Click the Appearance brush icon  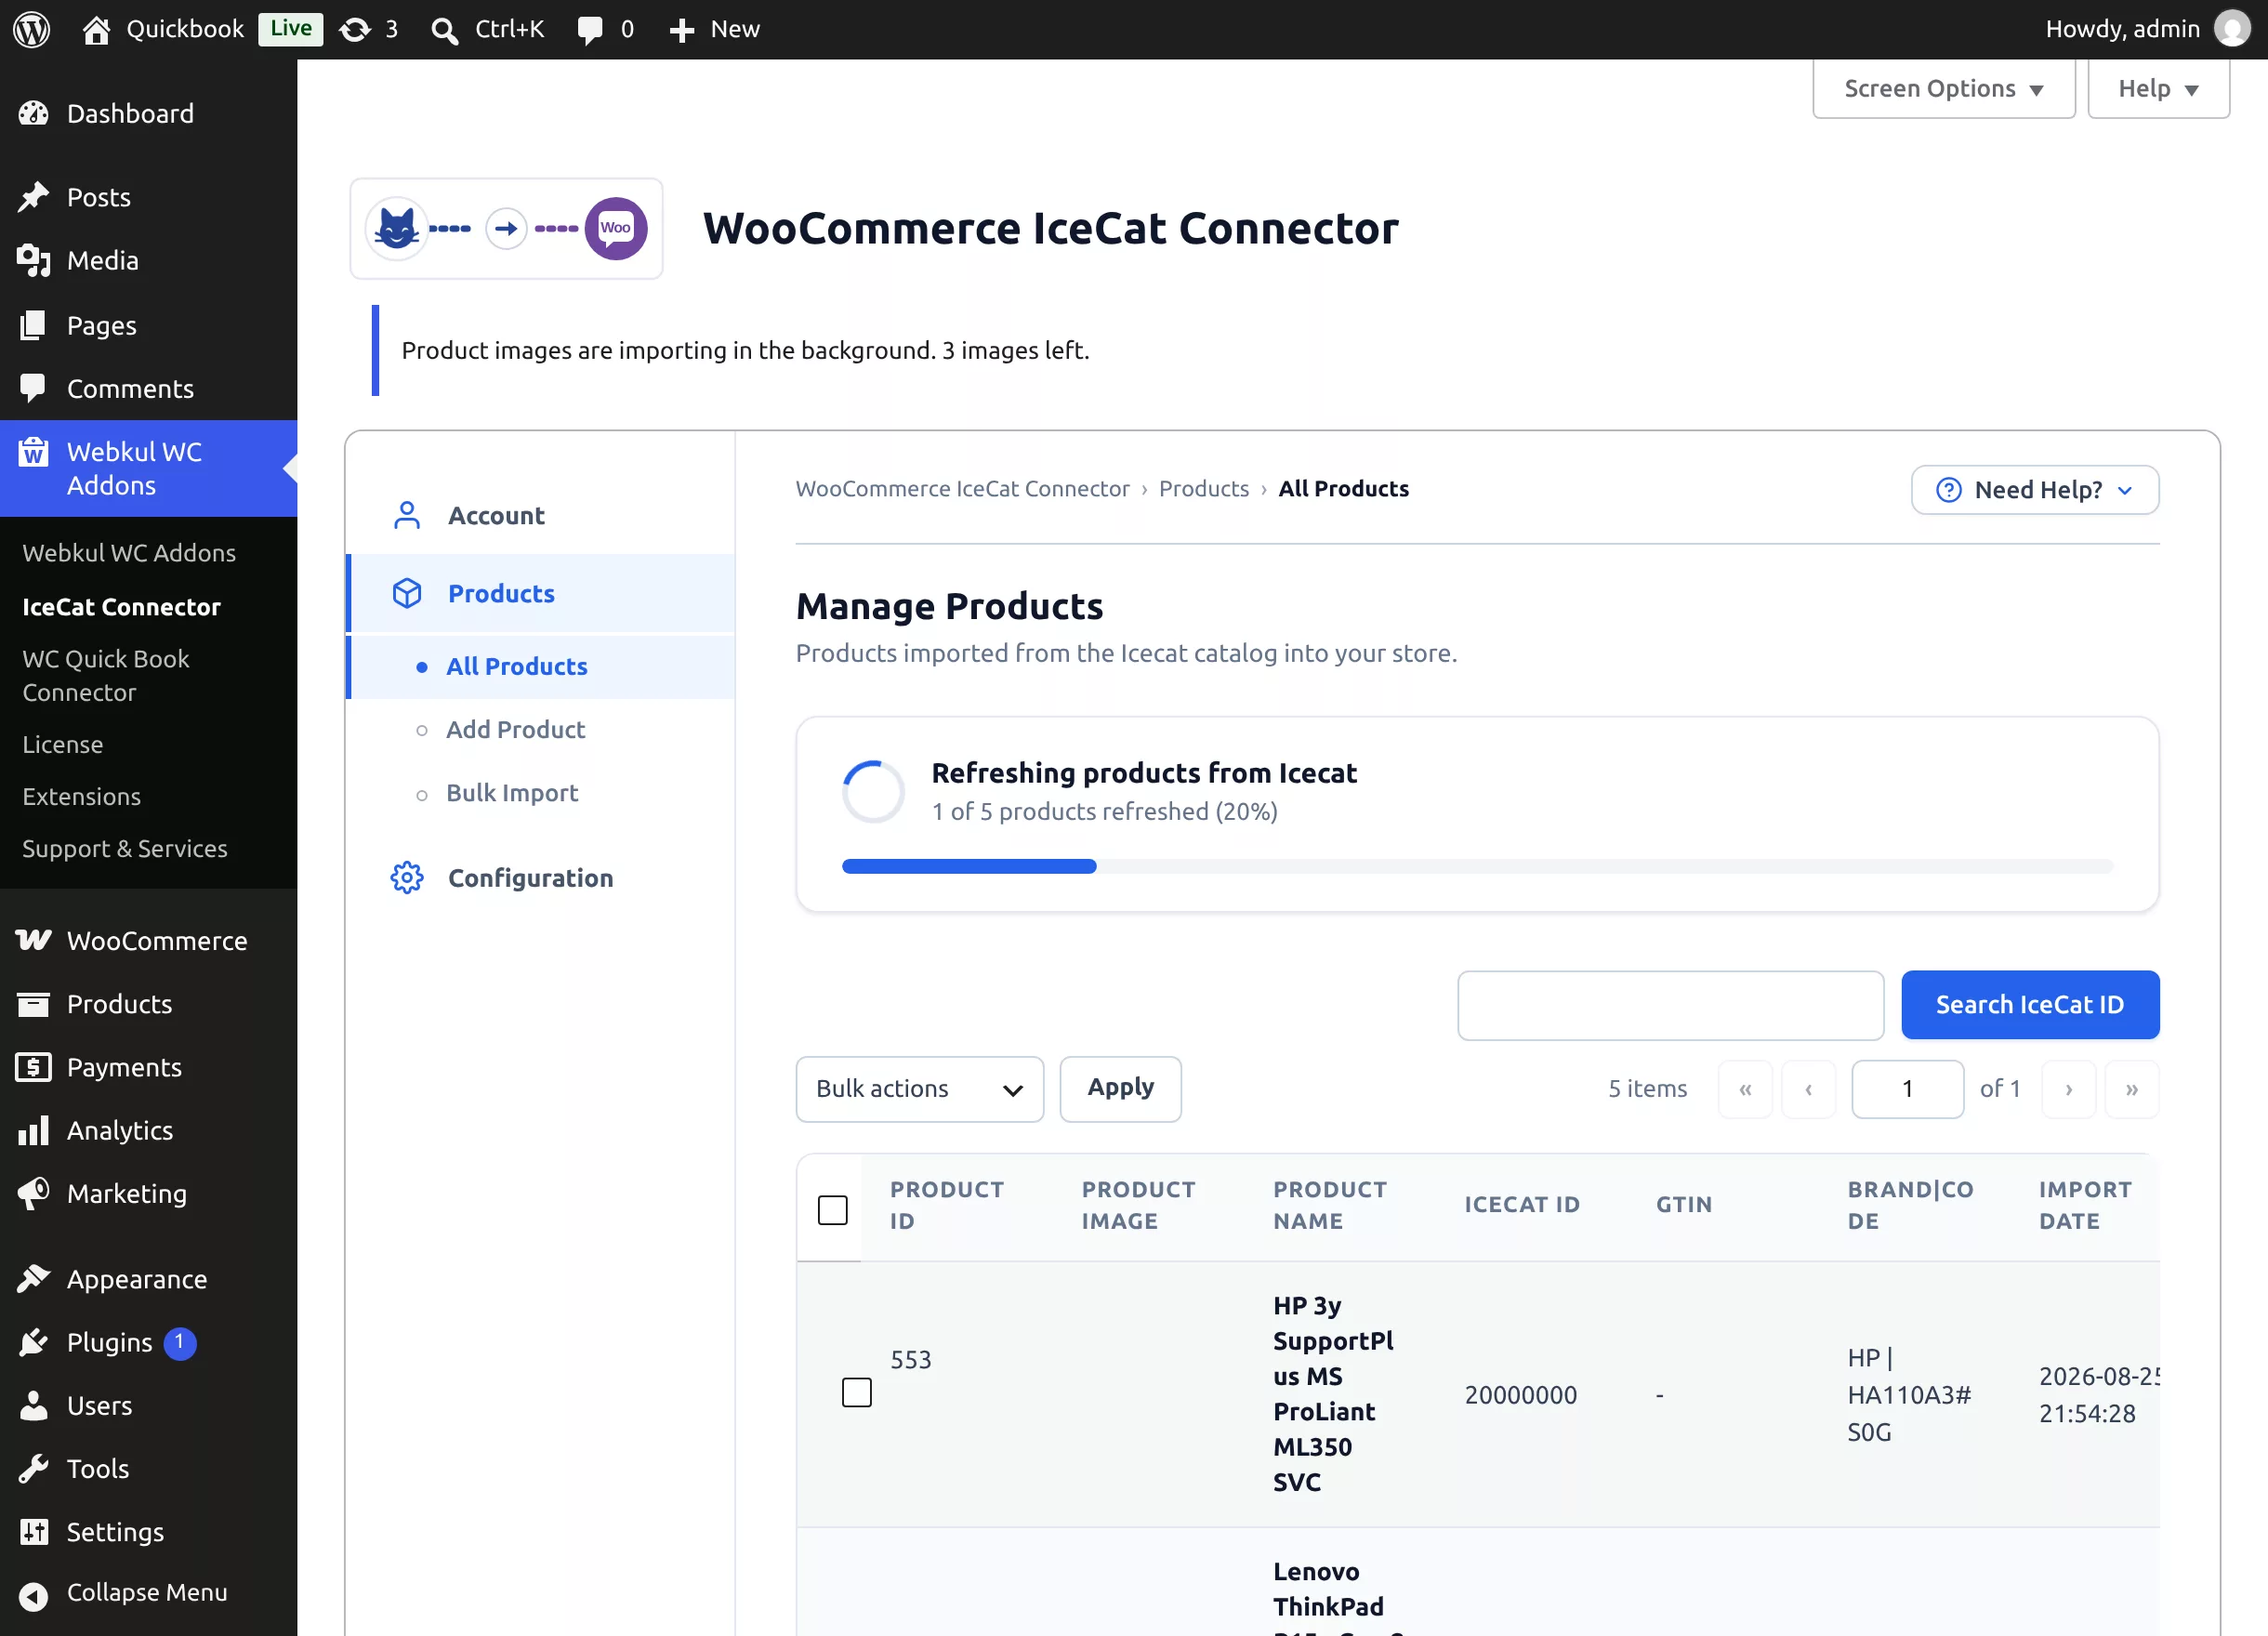tap(33, 1278)
